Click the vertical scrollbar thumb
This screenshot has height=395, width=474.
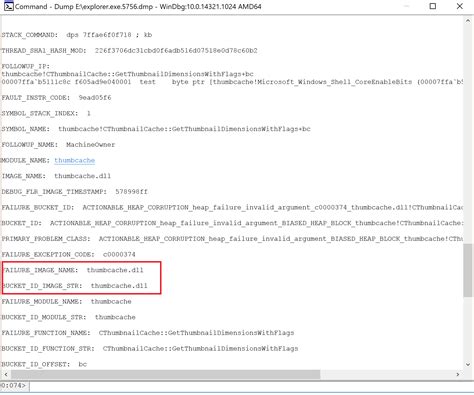(x=468, y=270)
